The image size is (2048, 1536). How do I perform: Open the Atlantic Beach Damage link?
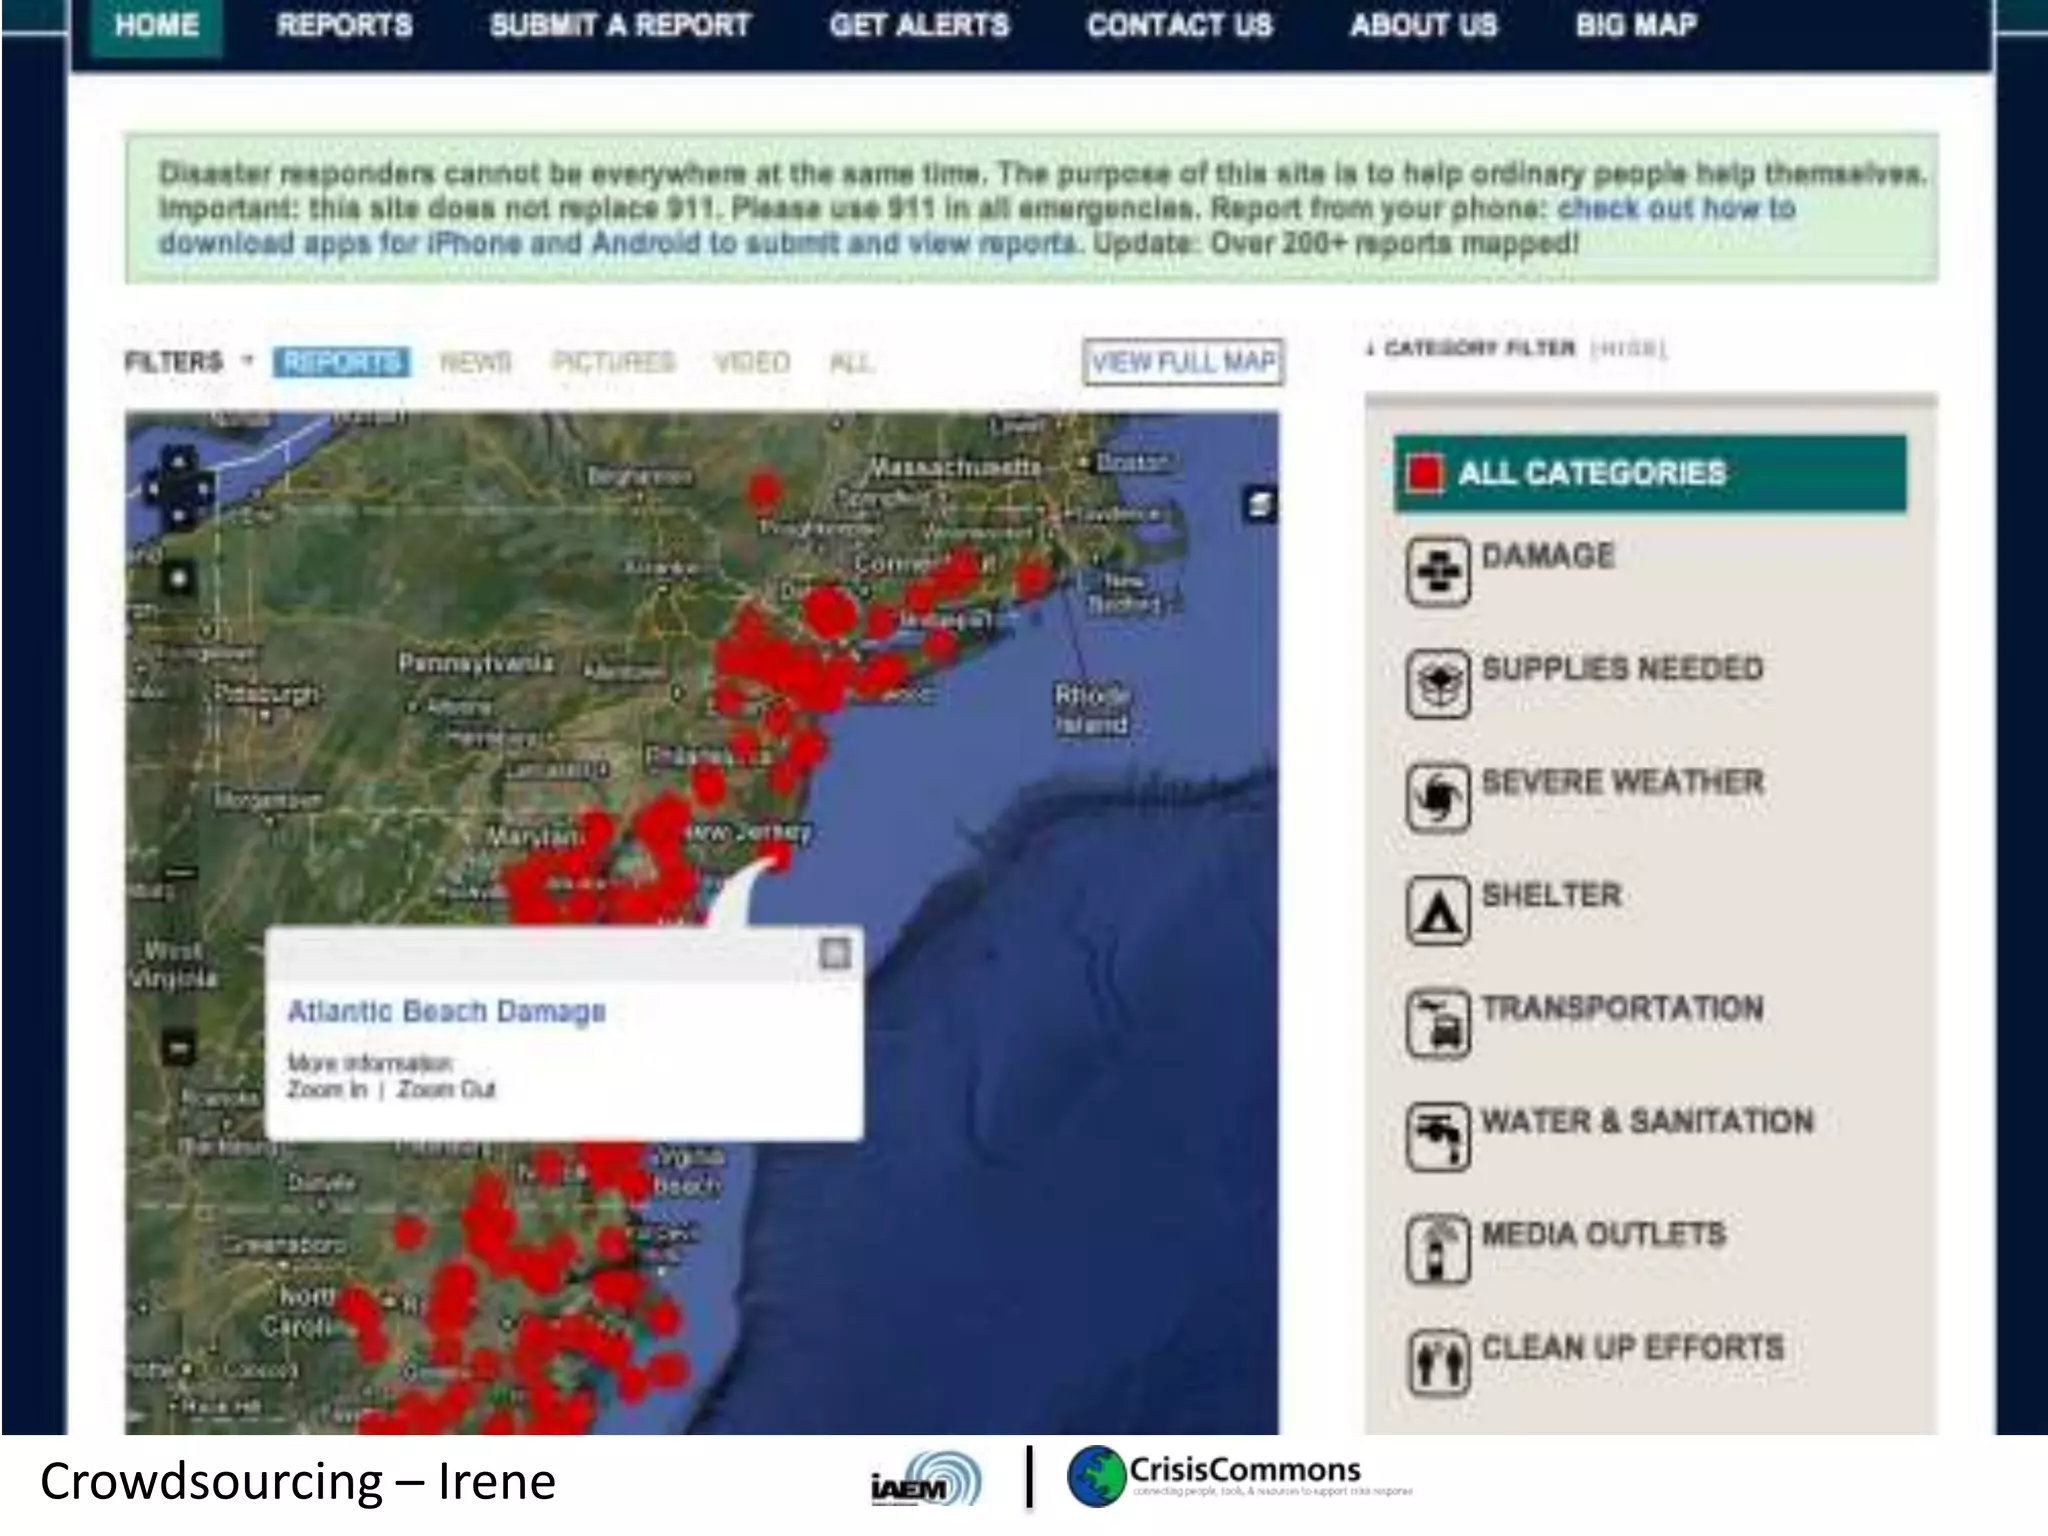tap(446, 1012)
